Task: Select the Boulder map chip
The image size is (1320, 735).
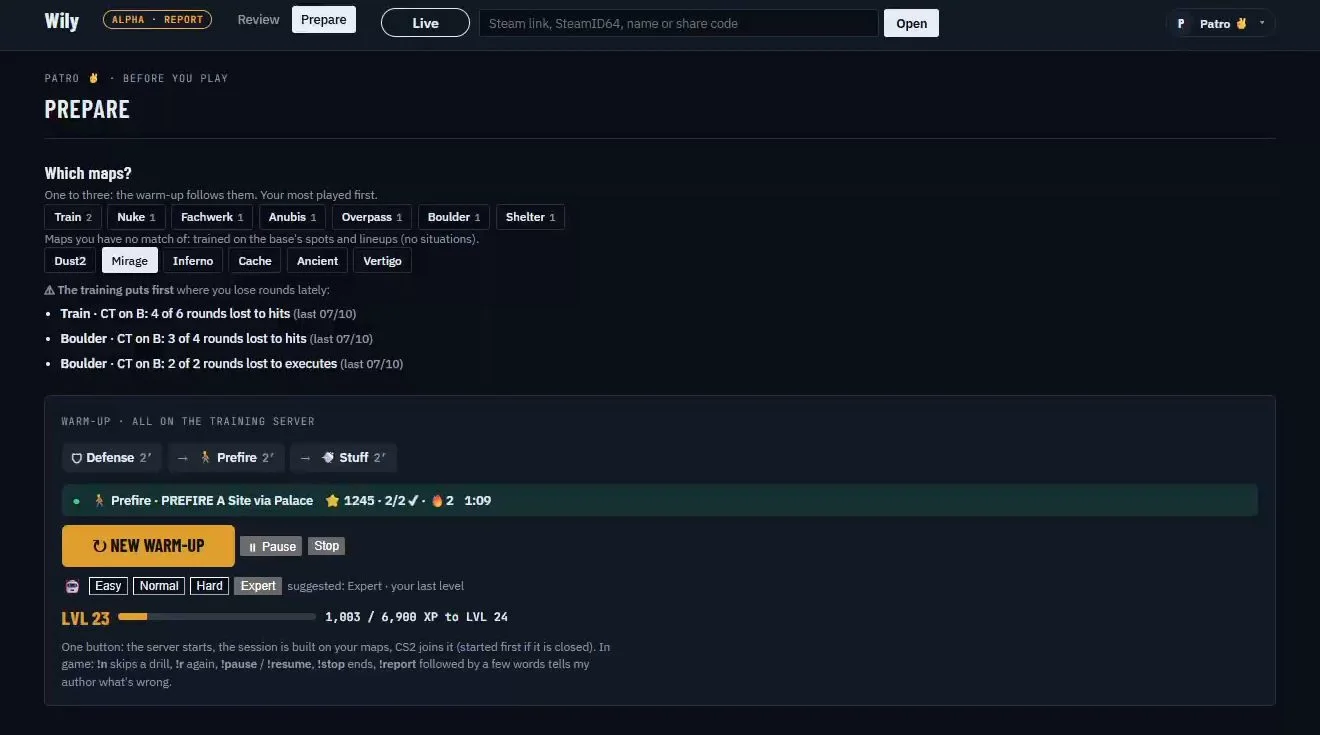Action: click(x=454, y=217)
